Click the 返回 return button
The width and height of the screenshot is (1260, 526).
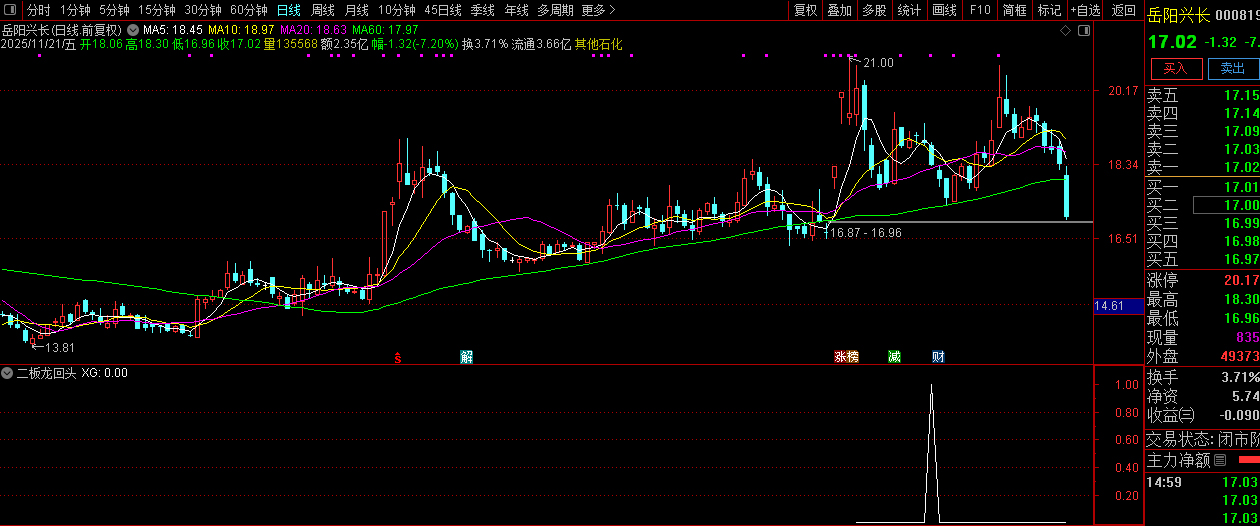(x=1123, y=10)
